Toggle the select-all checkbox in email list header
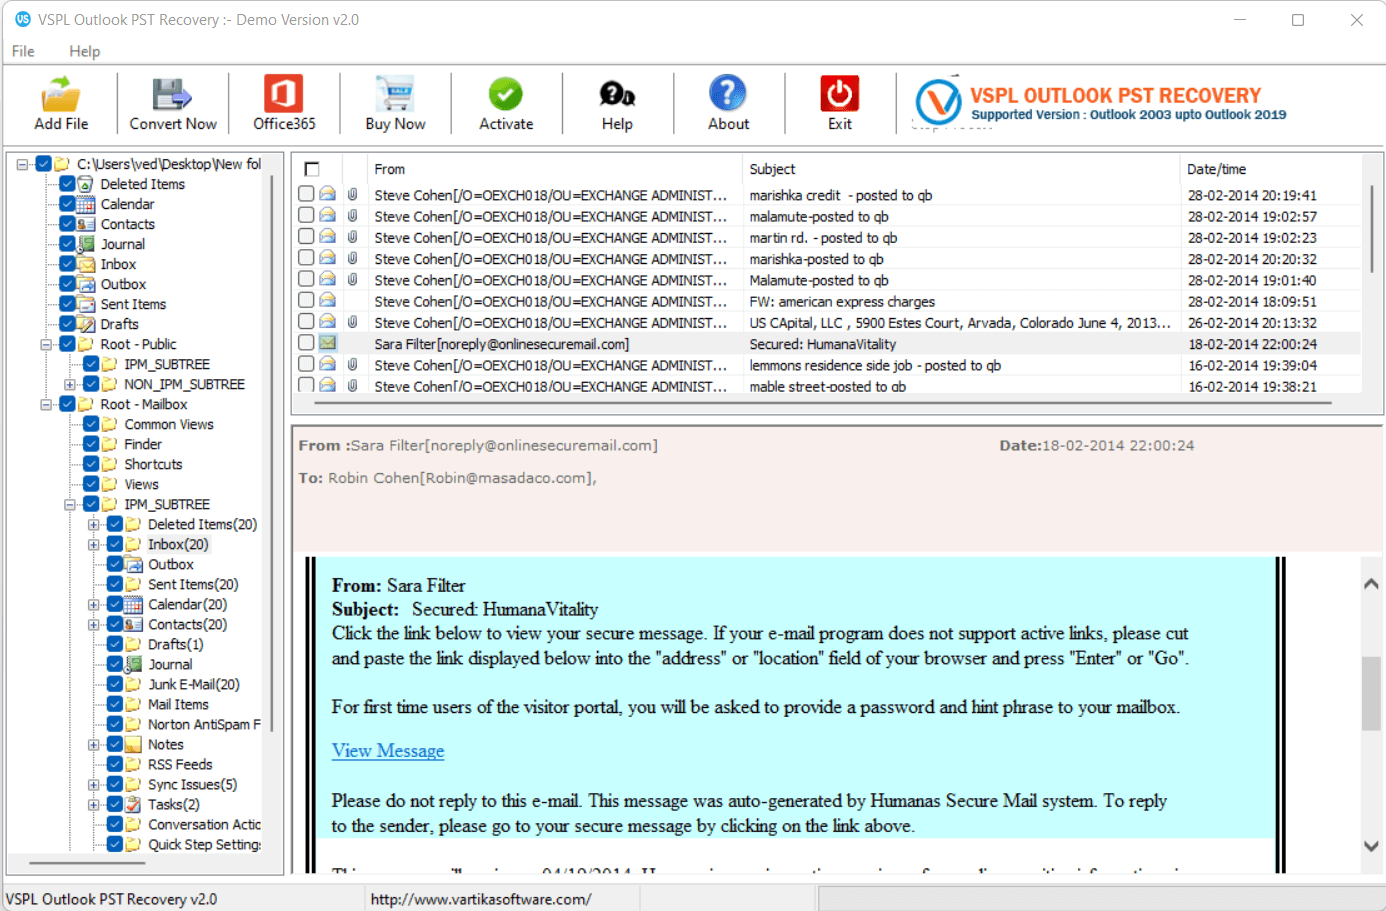The image size is (1386, 911). point(312,169)
